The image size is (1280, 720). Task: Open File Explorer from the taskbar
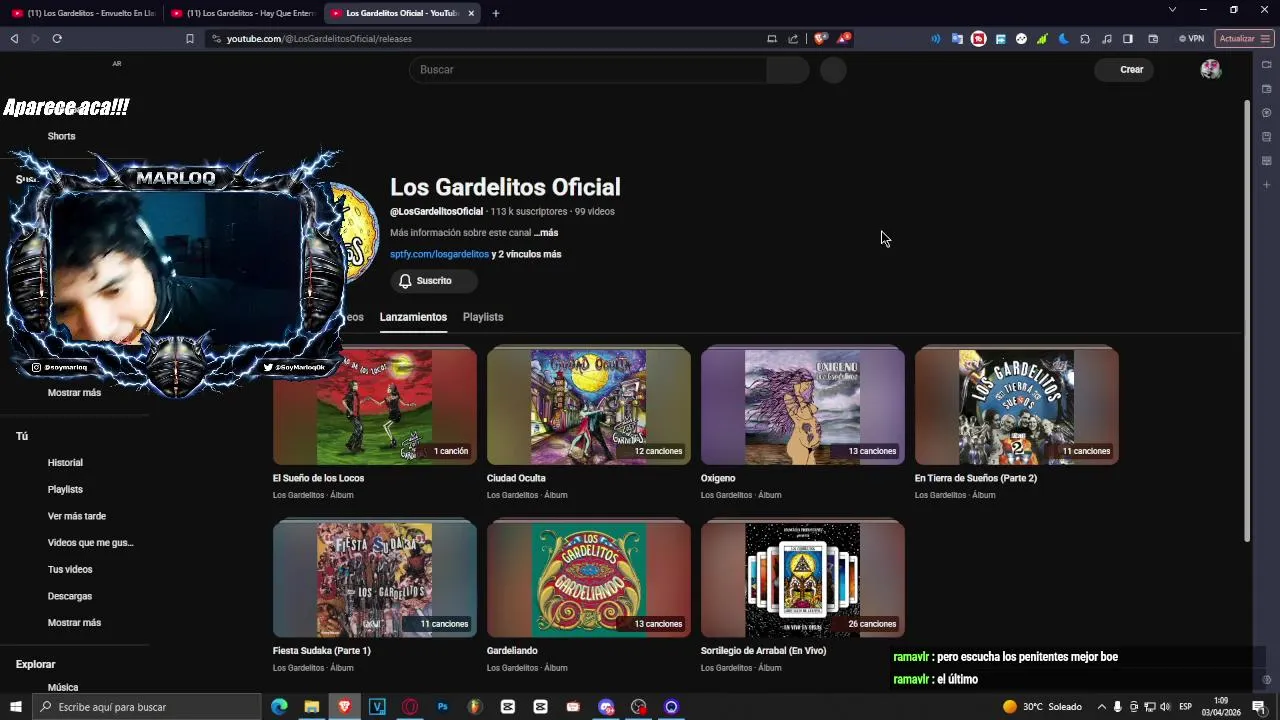pos(312,707)
